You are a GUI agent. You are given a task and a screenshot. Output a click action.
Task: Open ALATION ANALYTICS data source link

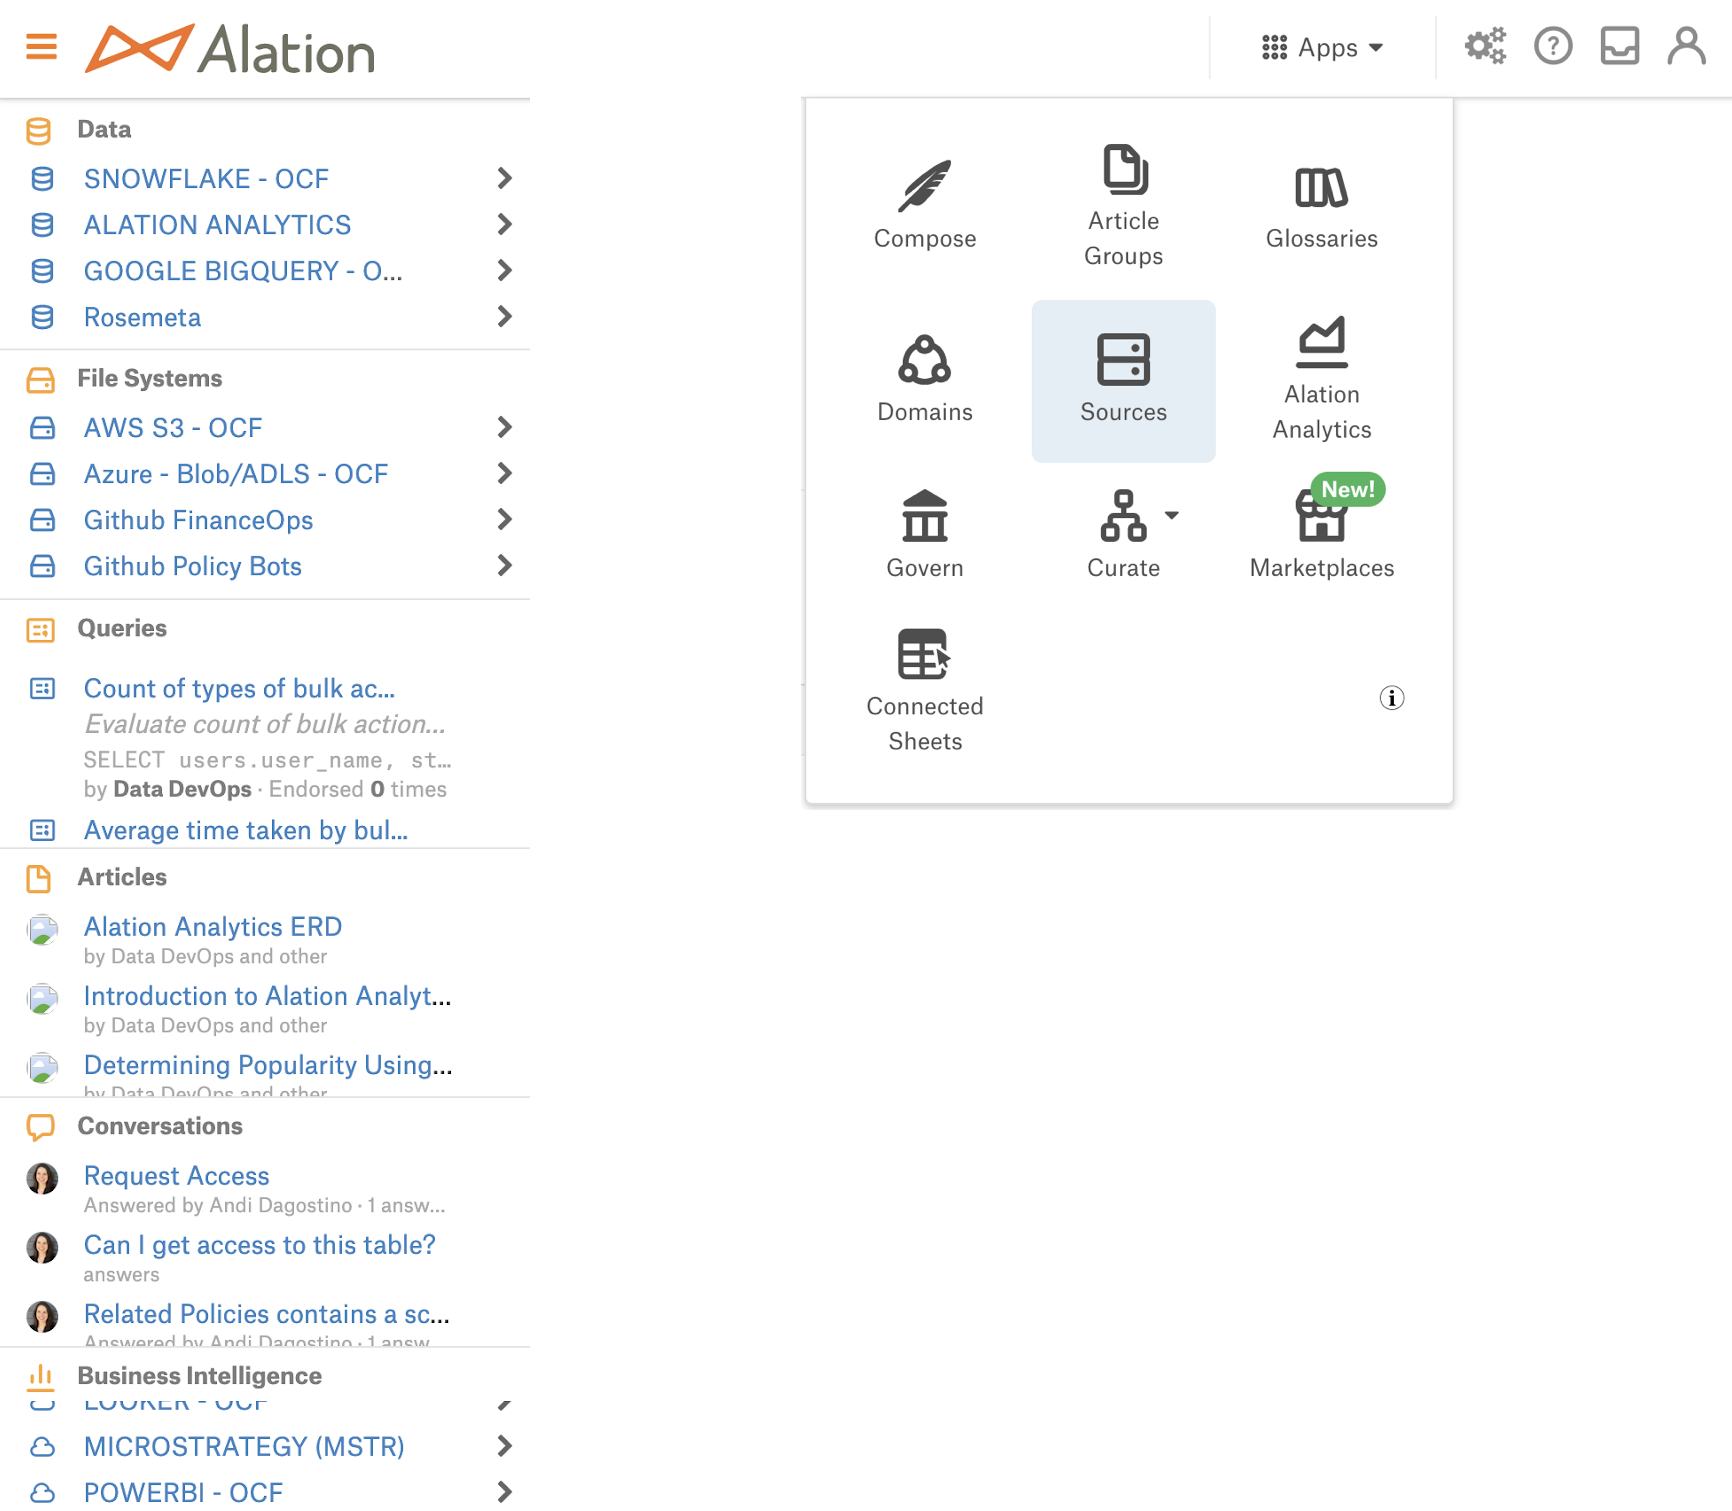point(217,225)
